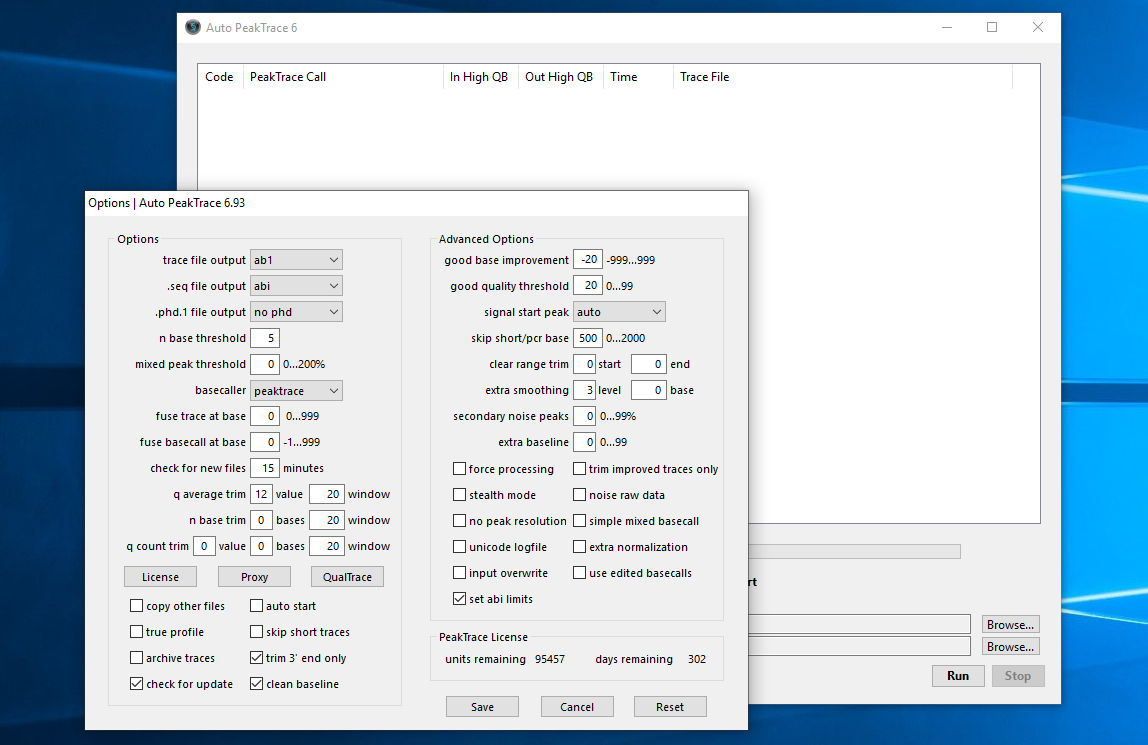Open the trace file output dropdown
This screenshot has width=1148, height=745.
click(x=296, y=260)
